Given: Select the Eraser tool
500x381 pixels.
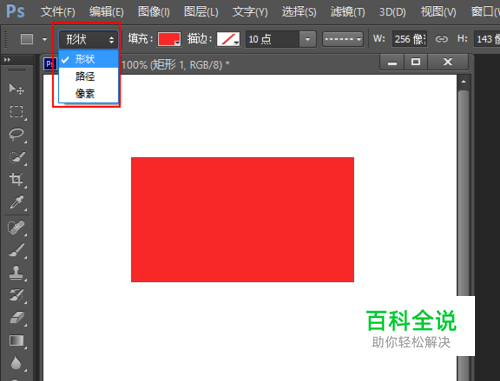Looking at the screenshot, I should (16, 318).
